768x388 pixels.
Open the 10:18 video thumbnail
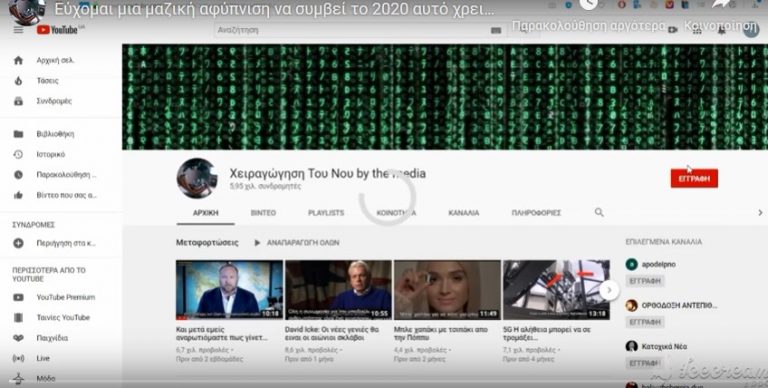tap(229, 290)
